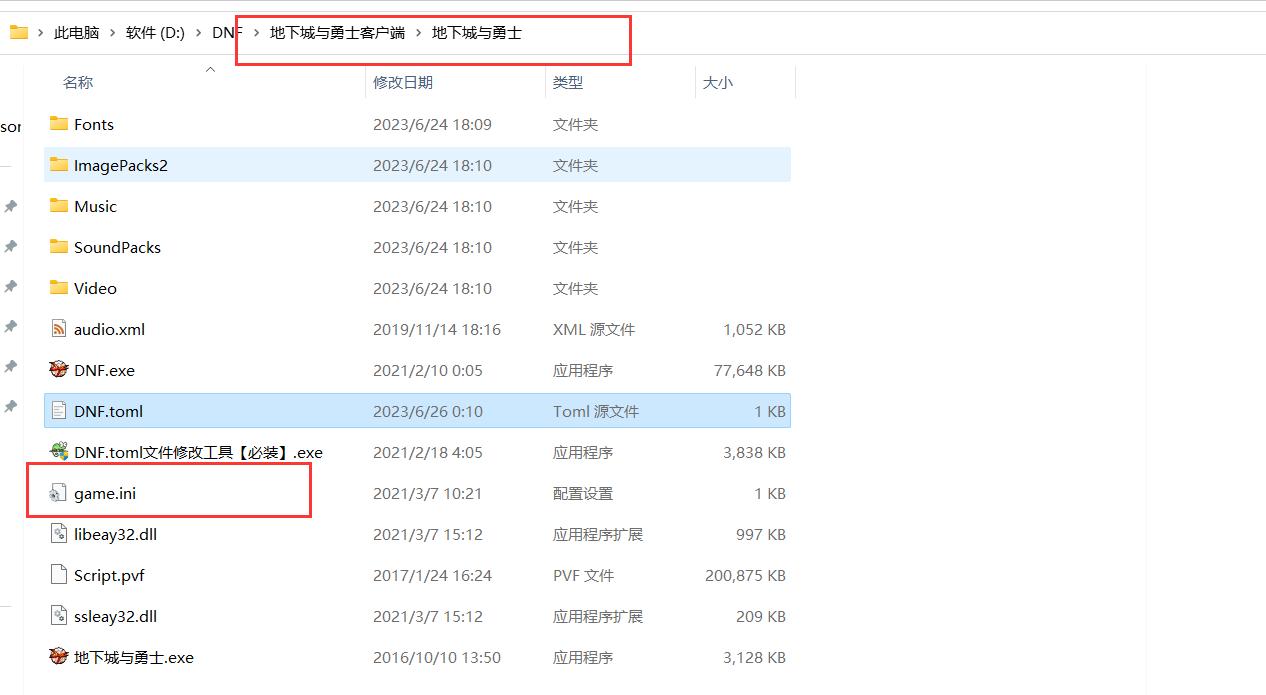Open the Video folder icon
1266x695 pixels.
click(x=58, y=288)
